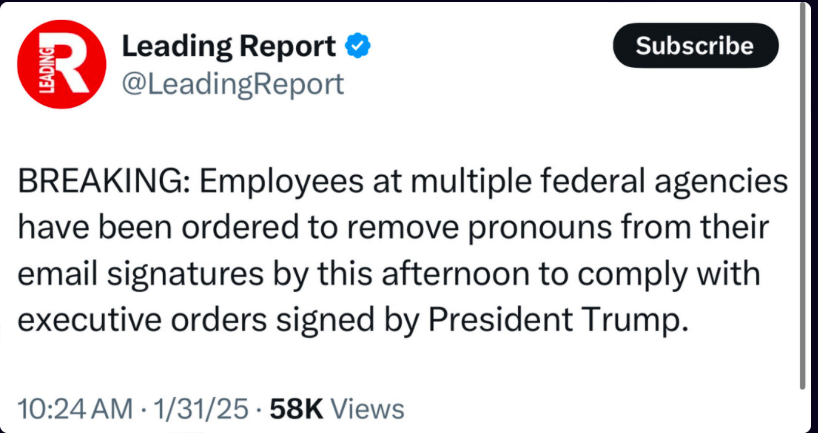Click the vertical scrollbar on the right
Screen dimensions: 818x433
[805, 200]
